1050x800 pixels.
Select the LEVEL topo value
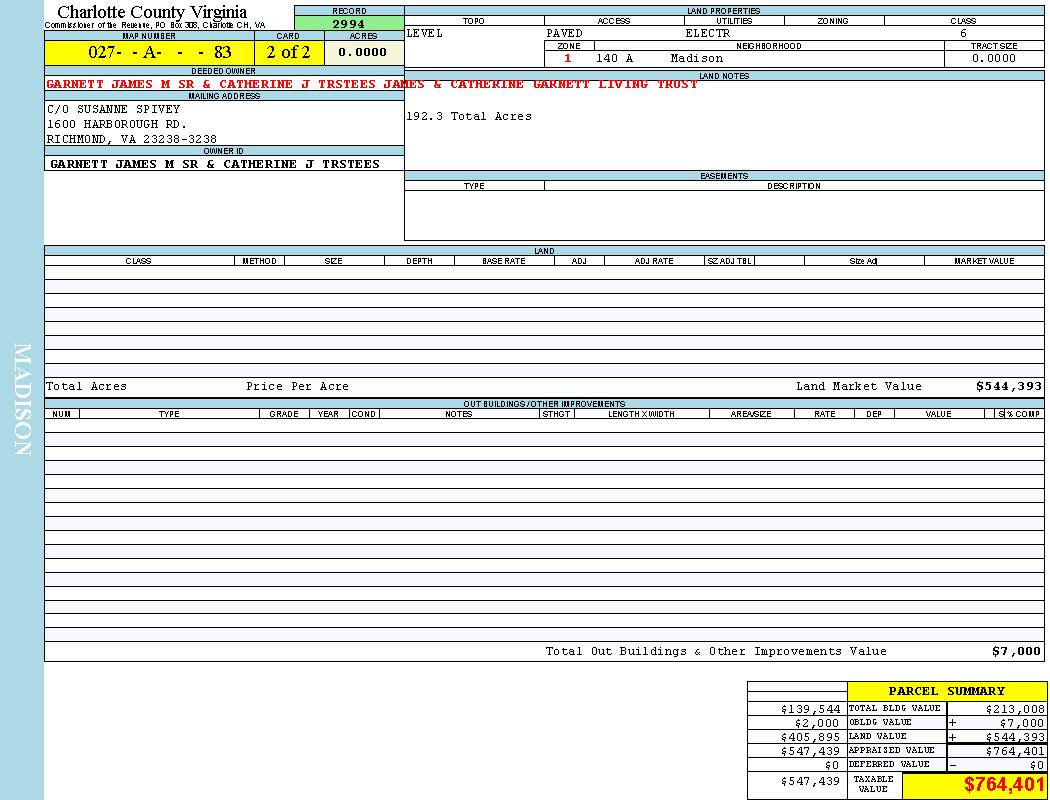click(425, 33)
